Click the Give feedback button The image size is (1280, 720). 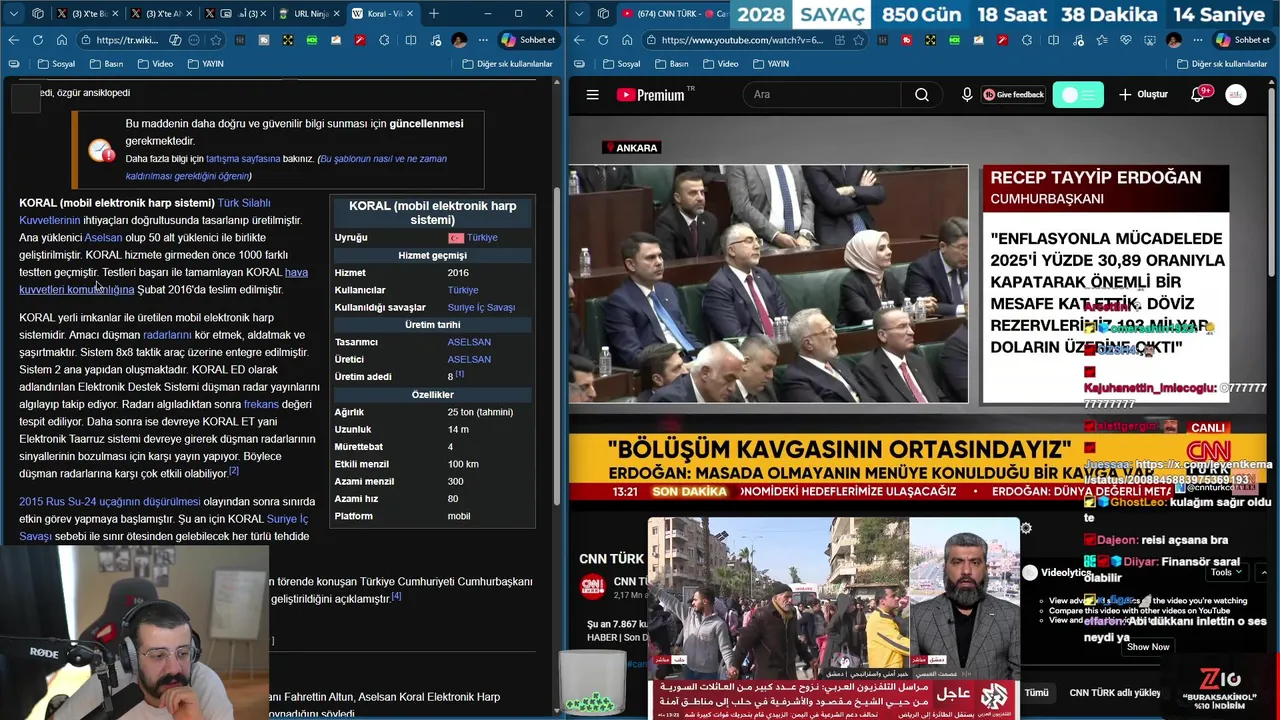tap(1013, 95)
